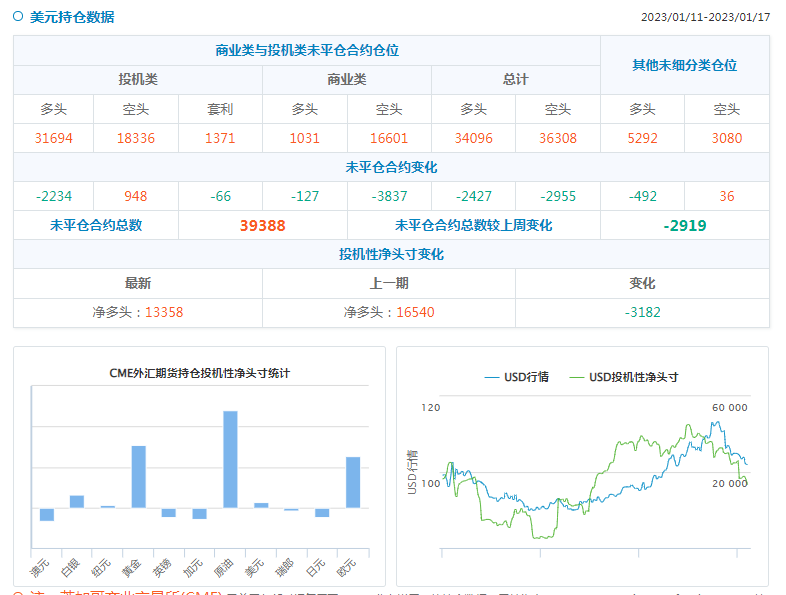Click the speculative long value 31694

[x=53, y=138]
